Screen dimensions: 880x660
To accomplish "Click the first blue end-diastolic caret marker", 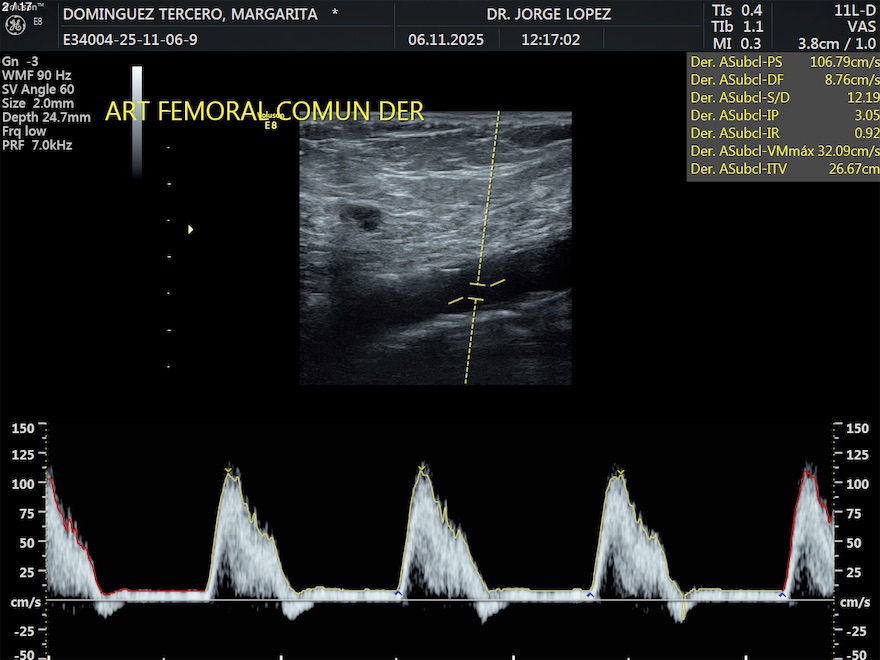I will tap(398, 593).
